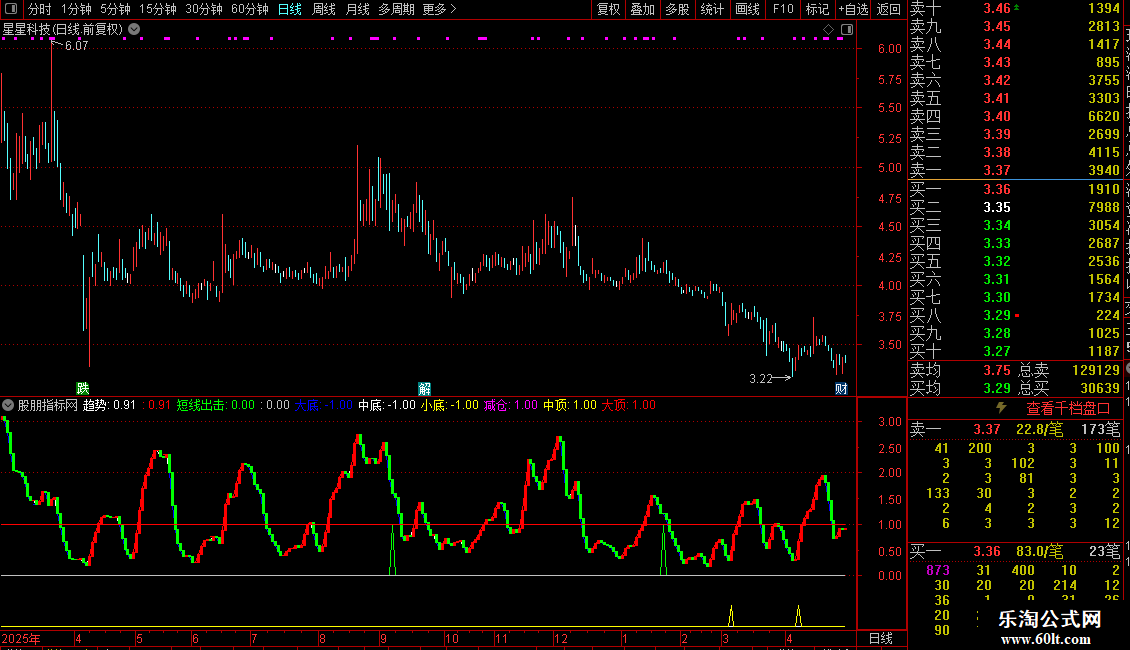Click the 中底: -1.00 indicator label

pos(387,405)
